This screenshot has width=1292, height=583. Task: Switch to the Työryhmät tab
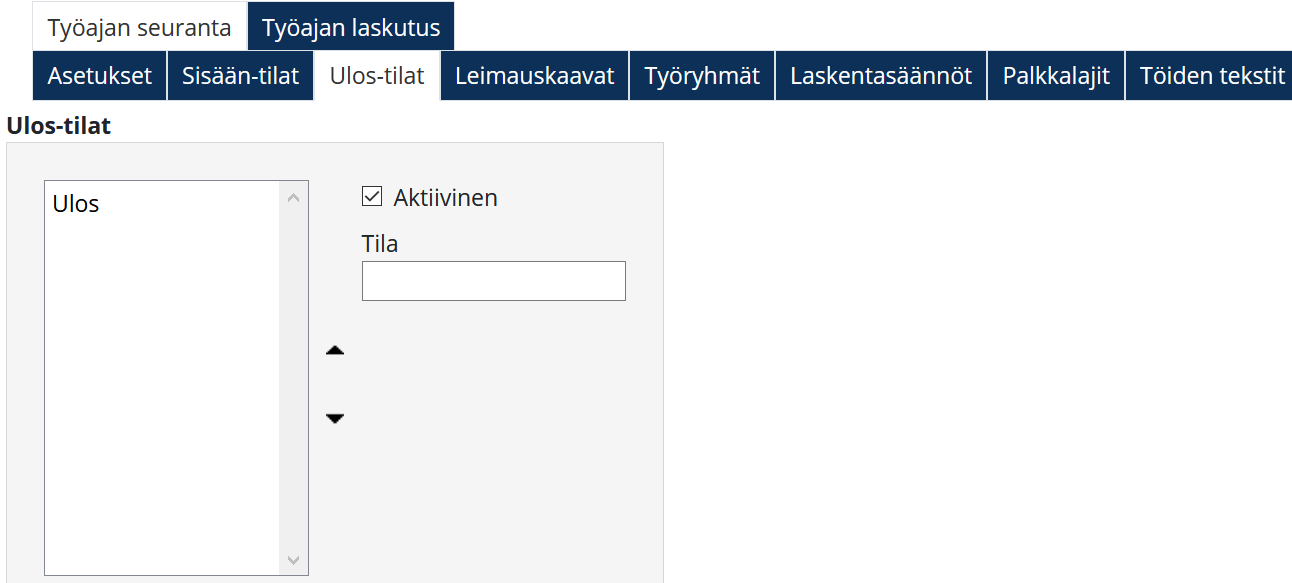point(702,76)
